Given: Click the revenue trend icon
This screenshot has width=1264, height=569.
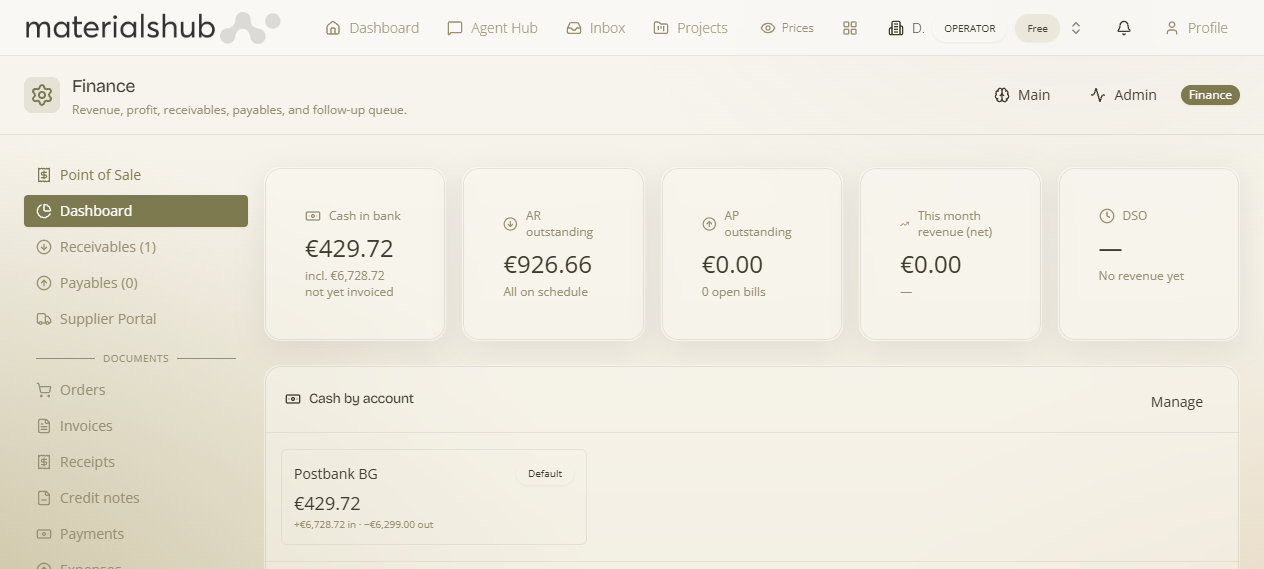Looking at the screenshot, I should 905,224.
